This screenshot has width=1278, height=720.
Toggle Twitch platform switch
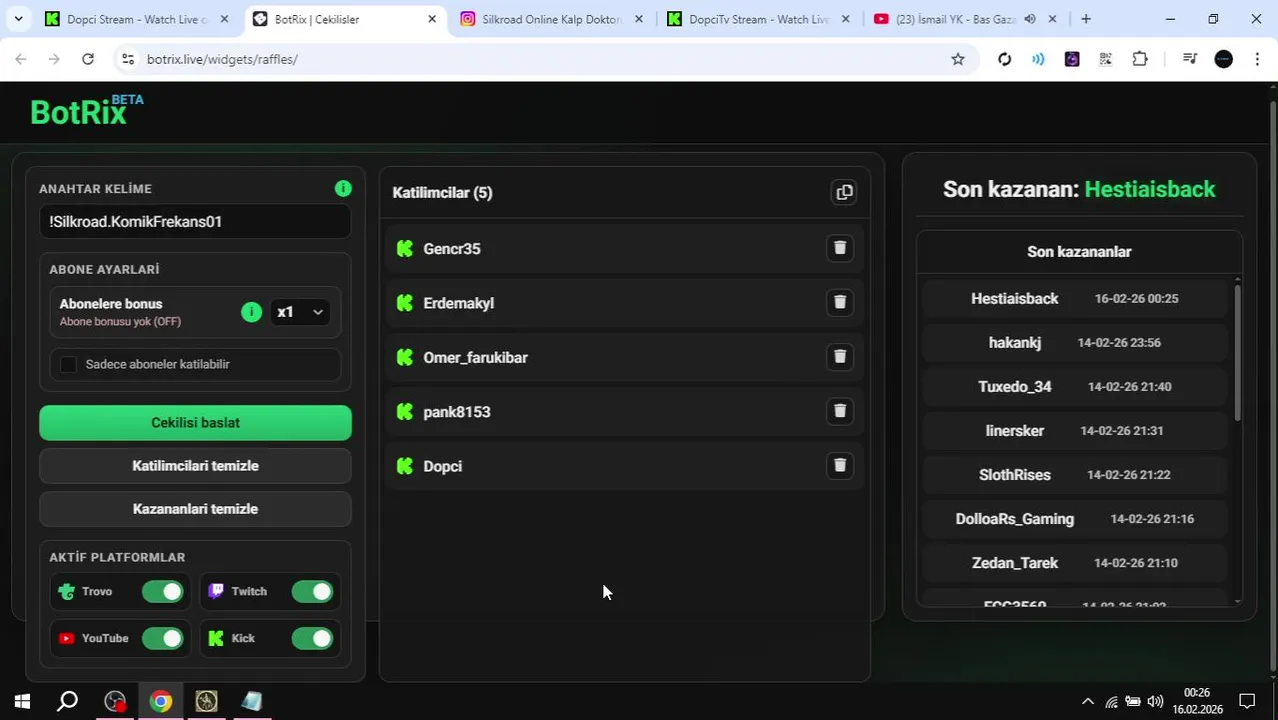point(312,592)
